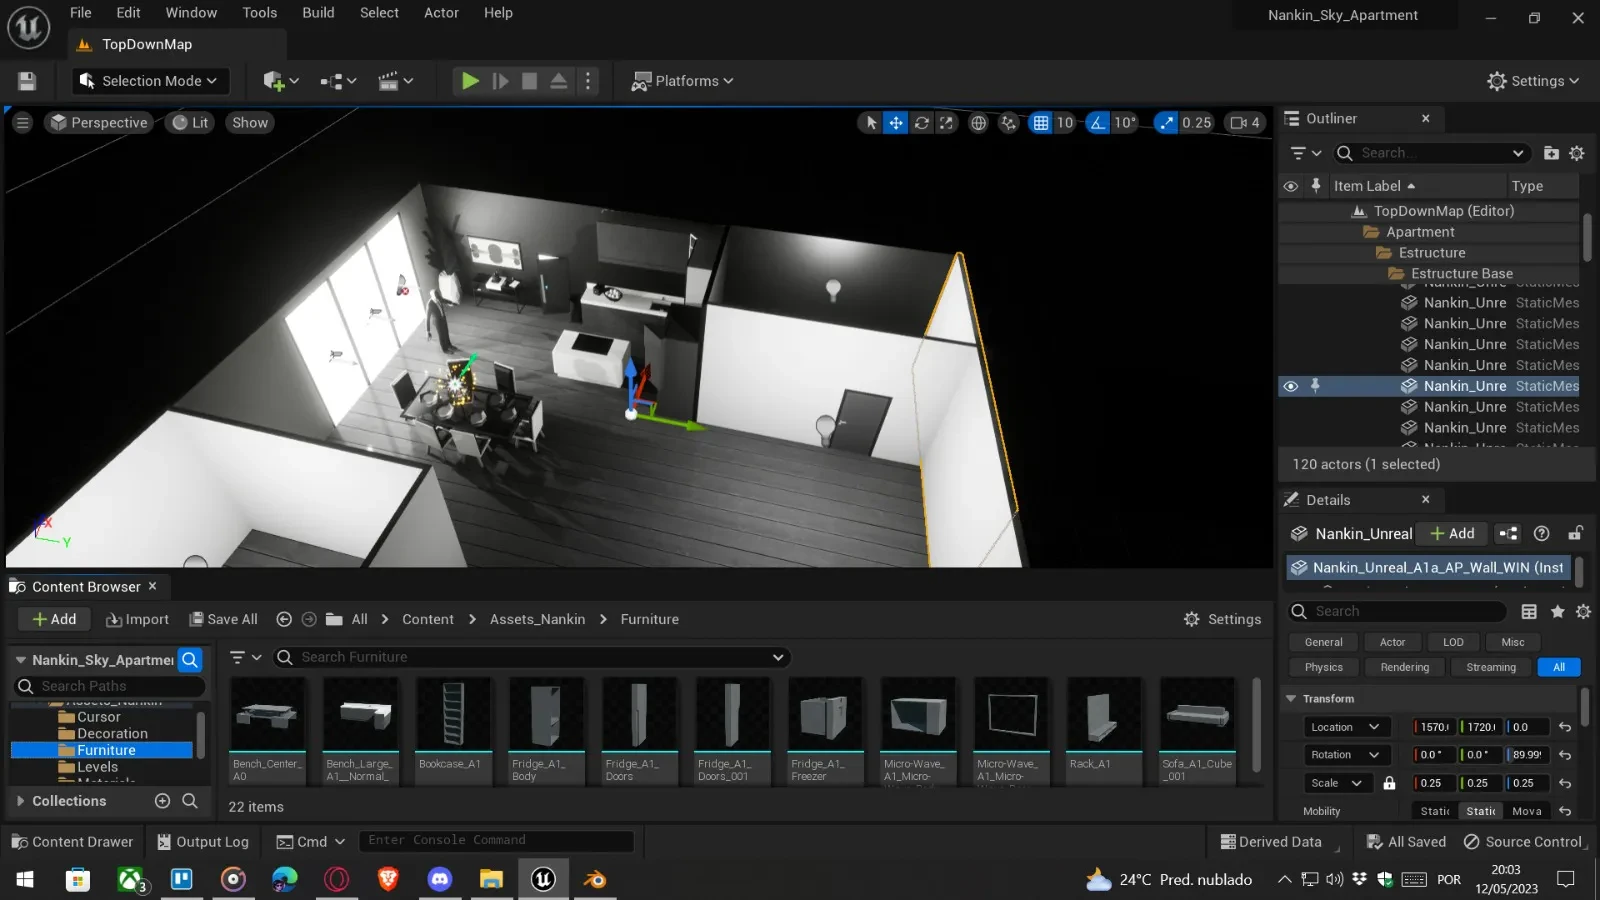Image resolution: width=1600 pixels, height=900 pixels.
Task: Toggle the Details panel lock icon
Action: (x=1575, y=534)
